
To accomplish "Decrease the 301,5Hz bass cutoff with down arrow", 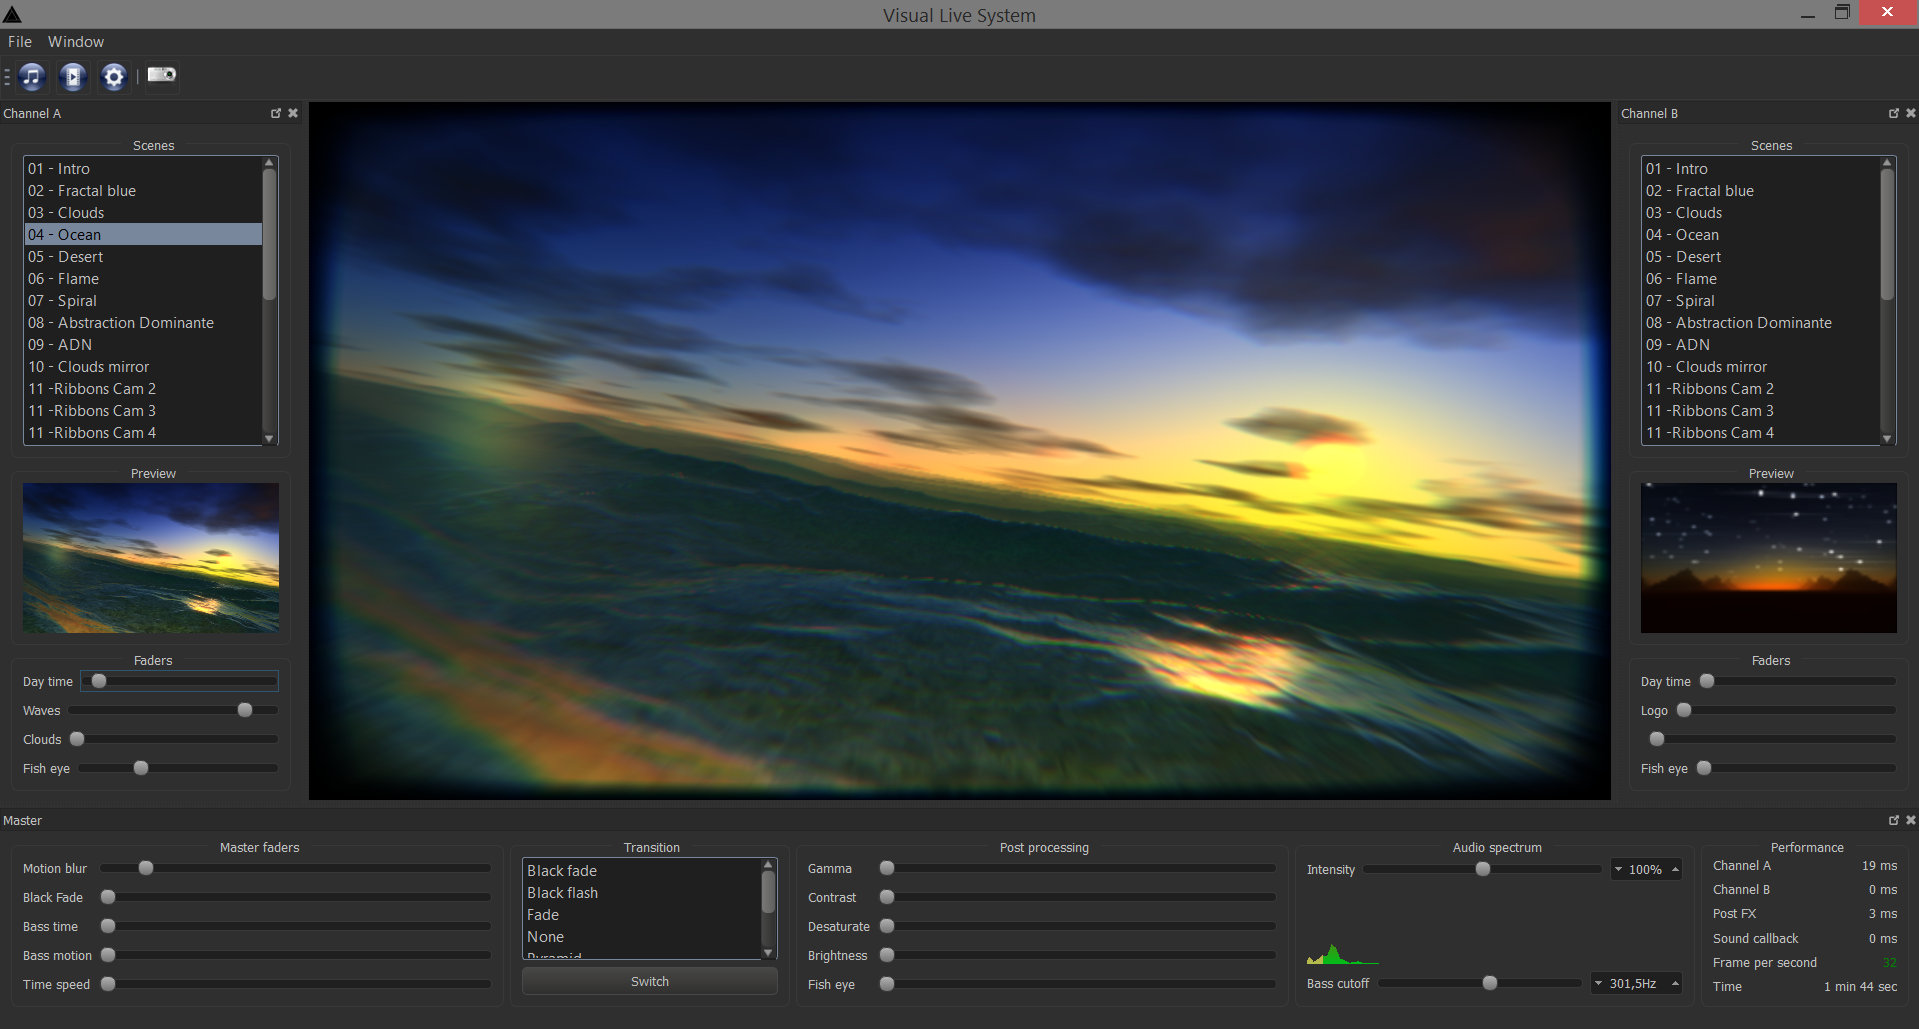I will click(1598, 983).
